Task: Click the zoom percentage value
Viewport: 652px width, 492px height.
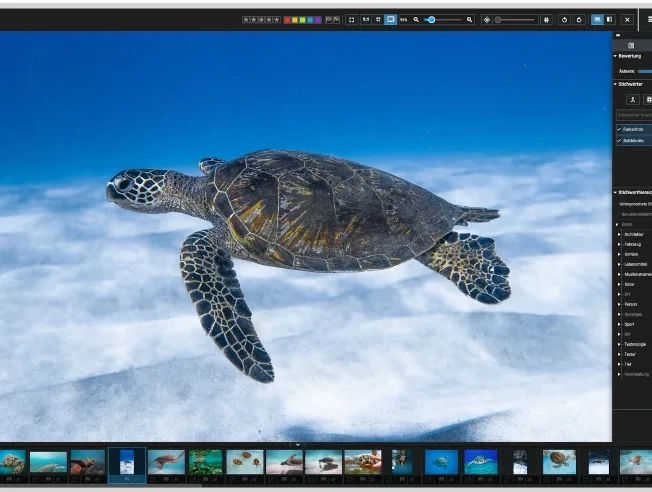Action: 403,20
